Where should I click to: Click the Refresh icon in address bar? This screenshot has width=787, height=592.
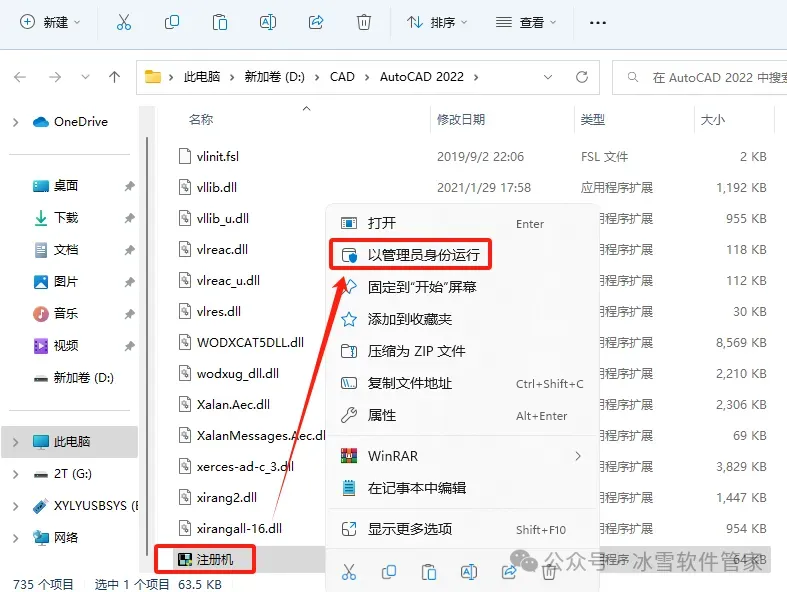[582, 77]
